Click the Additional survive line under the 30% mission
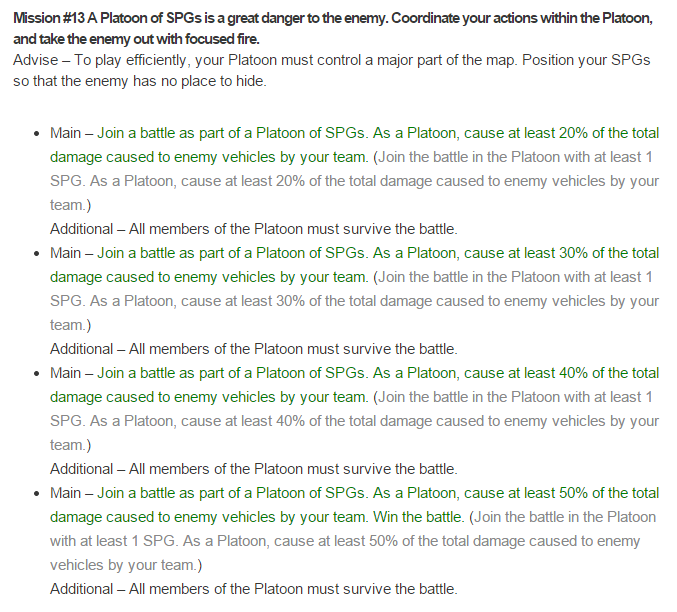This screenshot has width=677, height=612. pyautogui.click(x=254, y=349)
